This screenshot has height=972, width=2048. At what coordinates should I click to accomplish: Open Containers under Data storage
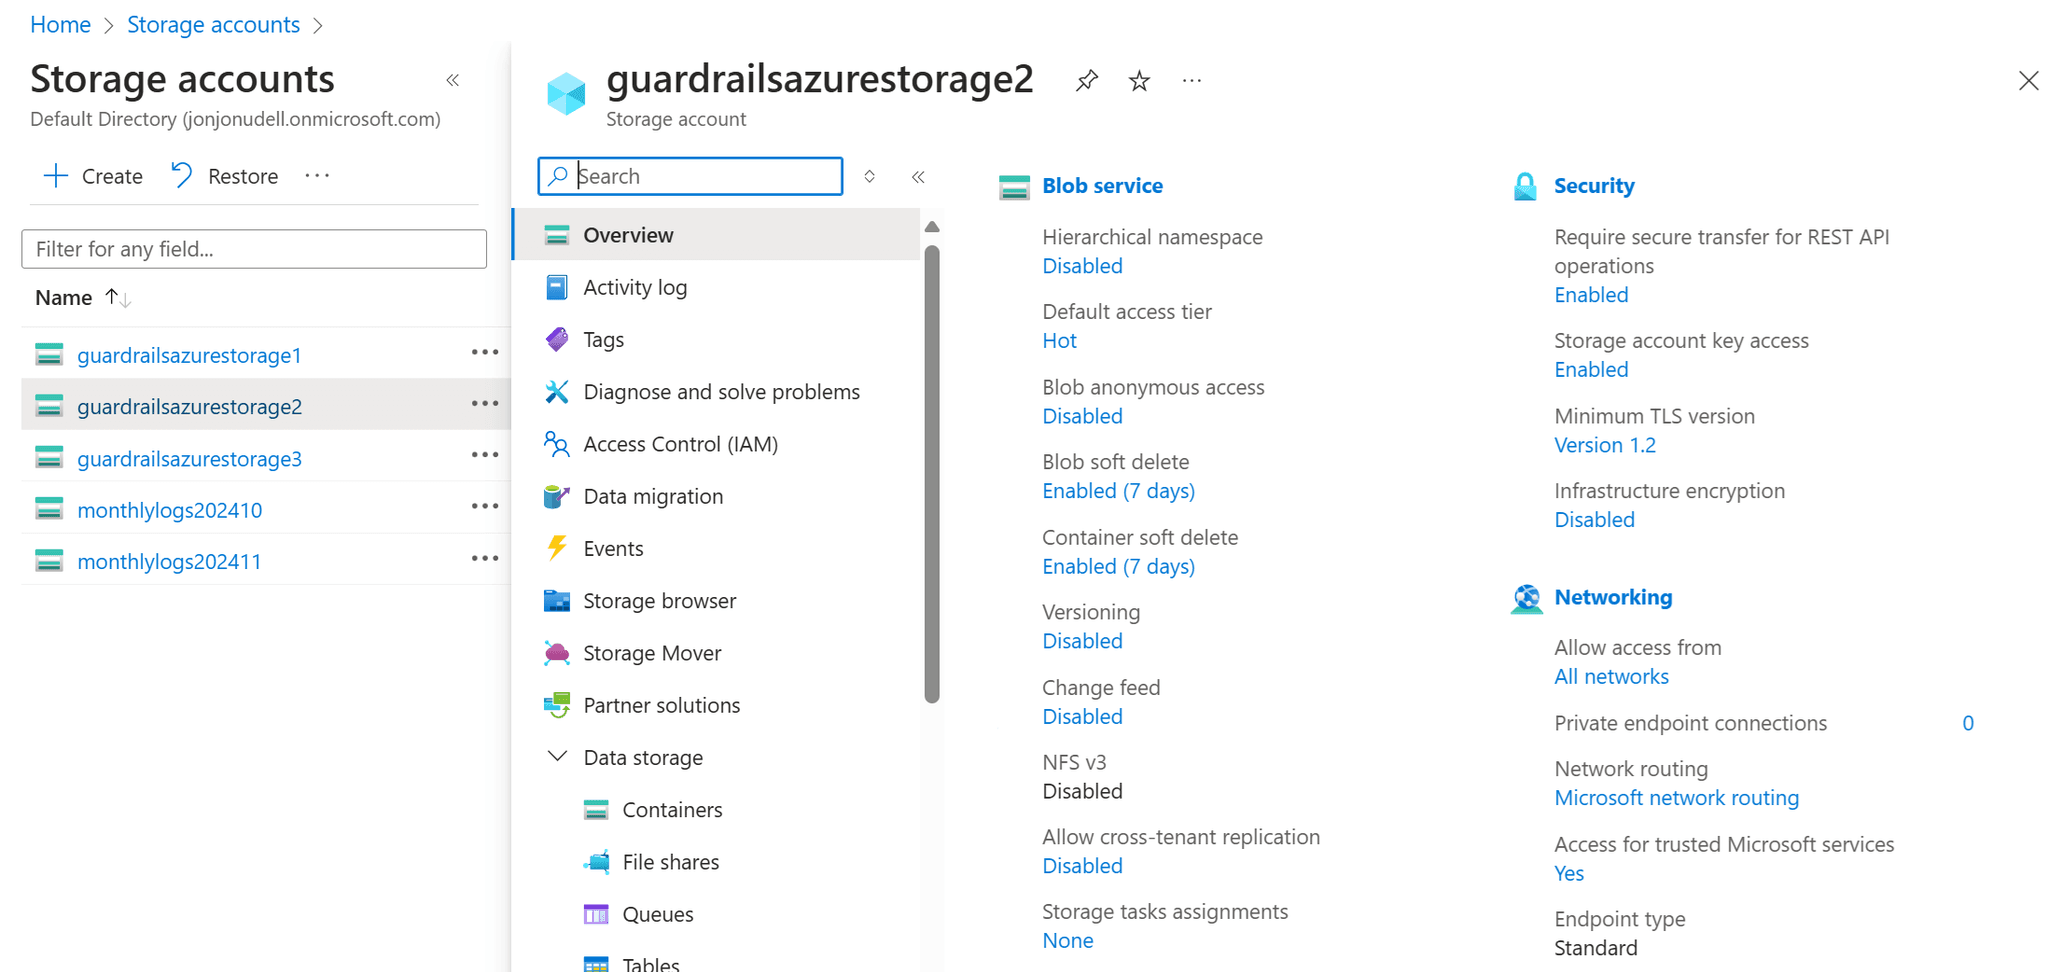tap(672, 809)
